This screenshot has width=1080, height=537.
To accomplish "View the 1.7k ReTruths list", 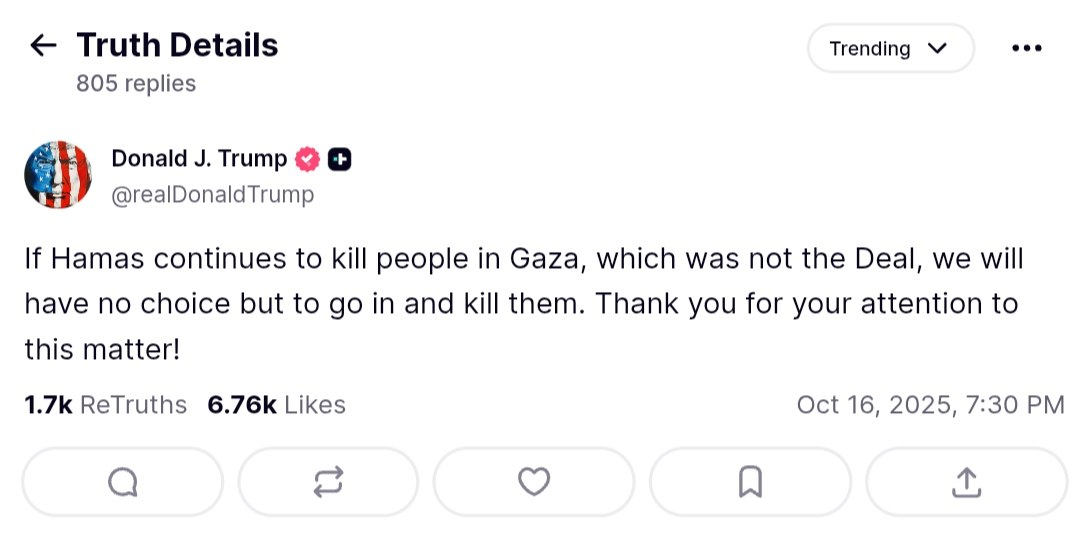I will pyautogui.click(x=105, y=405).
